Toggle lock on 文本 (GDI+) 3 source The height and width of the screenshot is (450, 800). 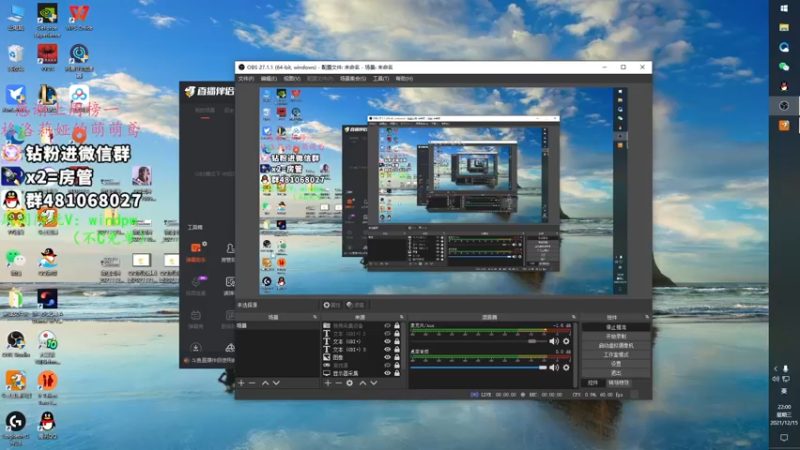click(397, 349)
